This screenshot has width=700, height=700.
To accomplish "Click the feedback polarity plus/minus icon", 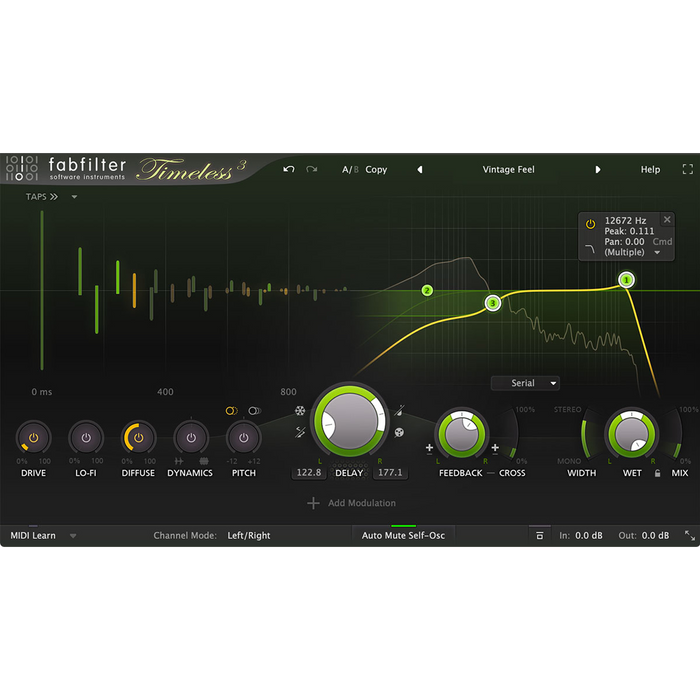I will pyautogui.click(x=429, y=448).
